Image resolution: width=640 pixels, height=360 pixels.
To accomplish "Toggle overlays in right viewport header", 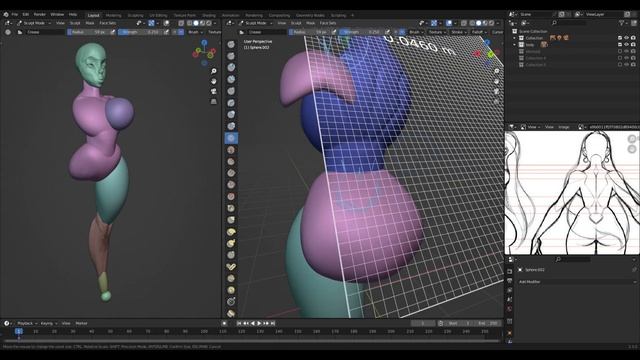I will click(449, 23).
